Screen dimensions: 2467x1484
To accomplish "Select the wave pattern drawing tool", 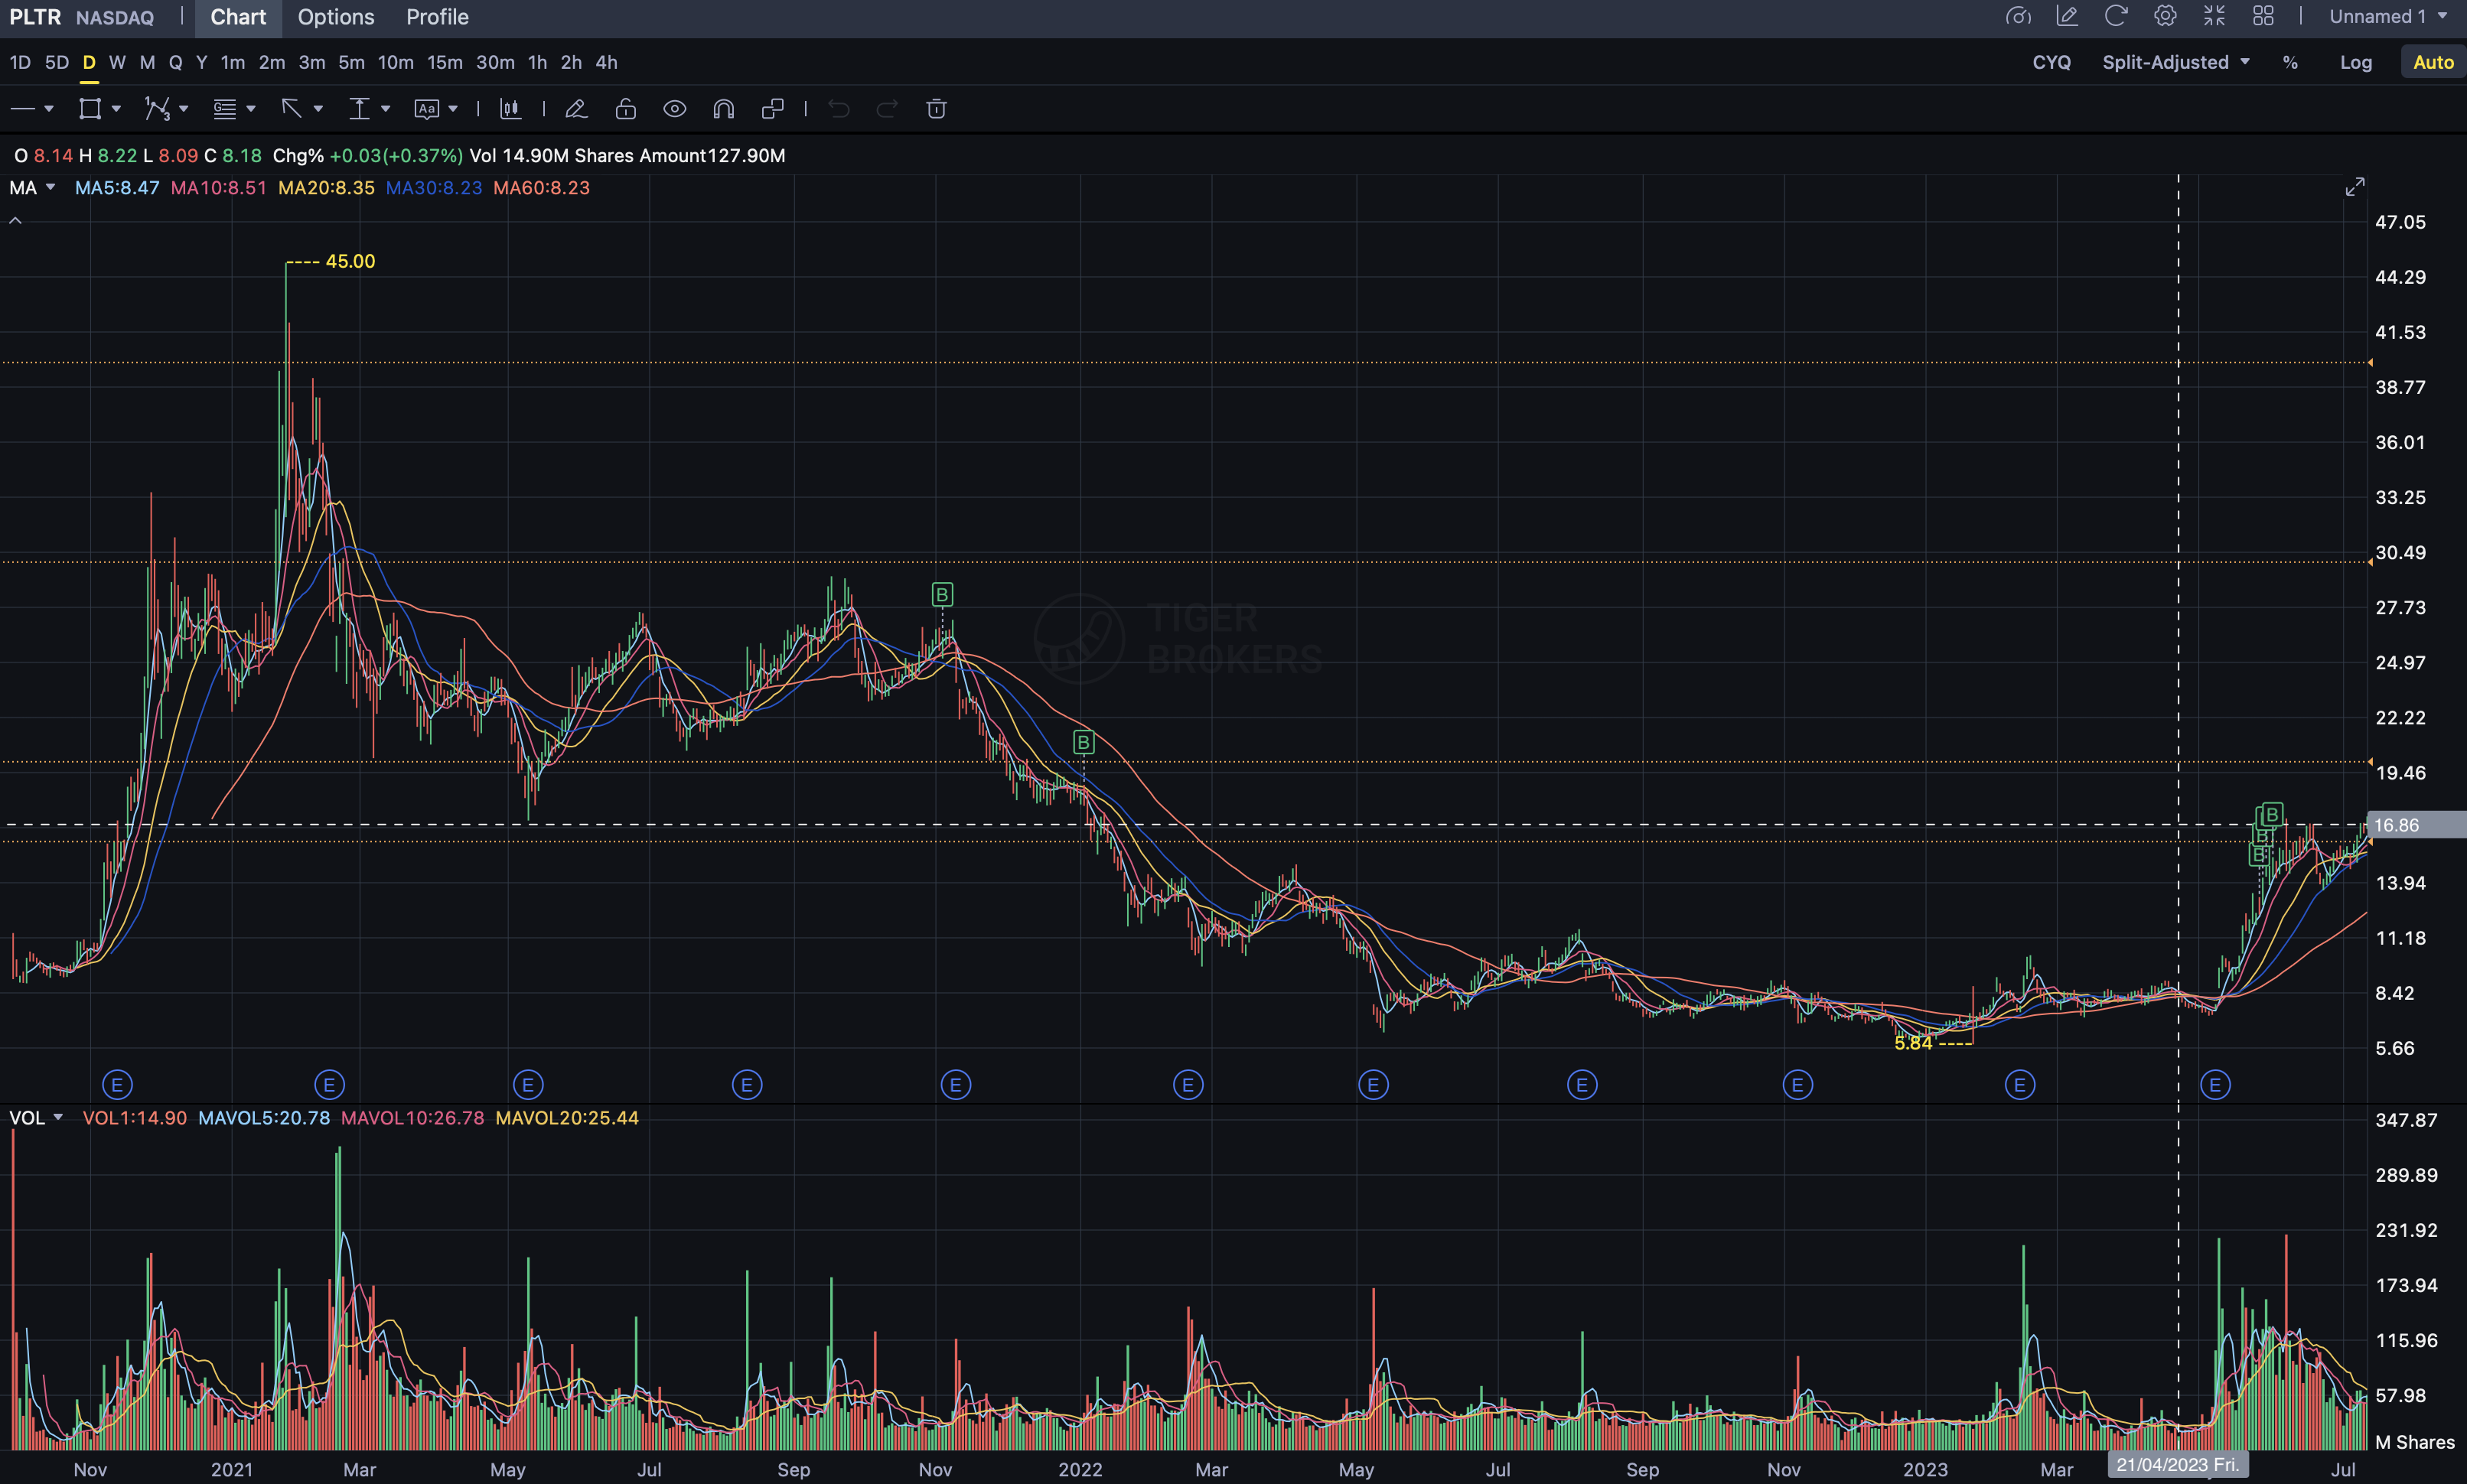I will pos(157,109).
